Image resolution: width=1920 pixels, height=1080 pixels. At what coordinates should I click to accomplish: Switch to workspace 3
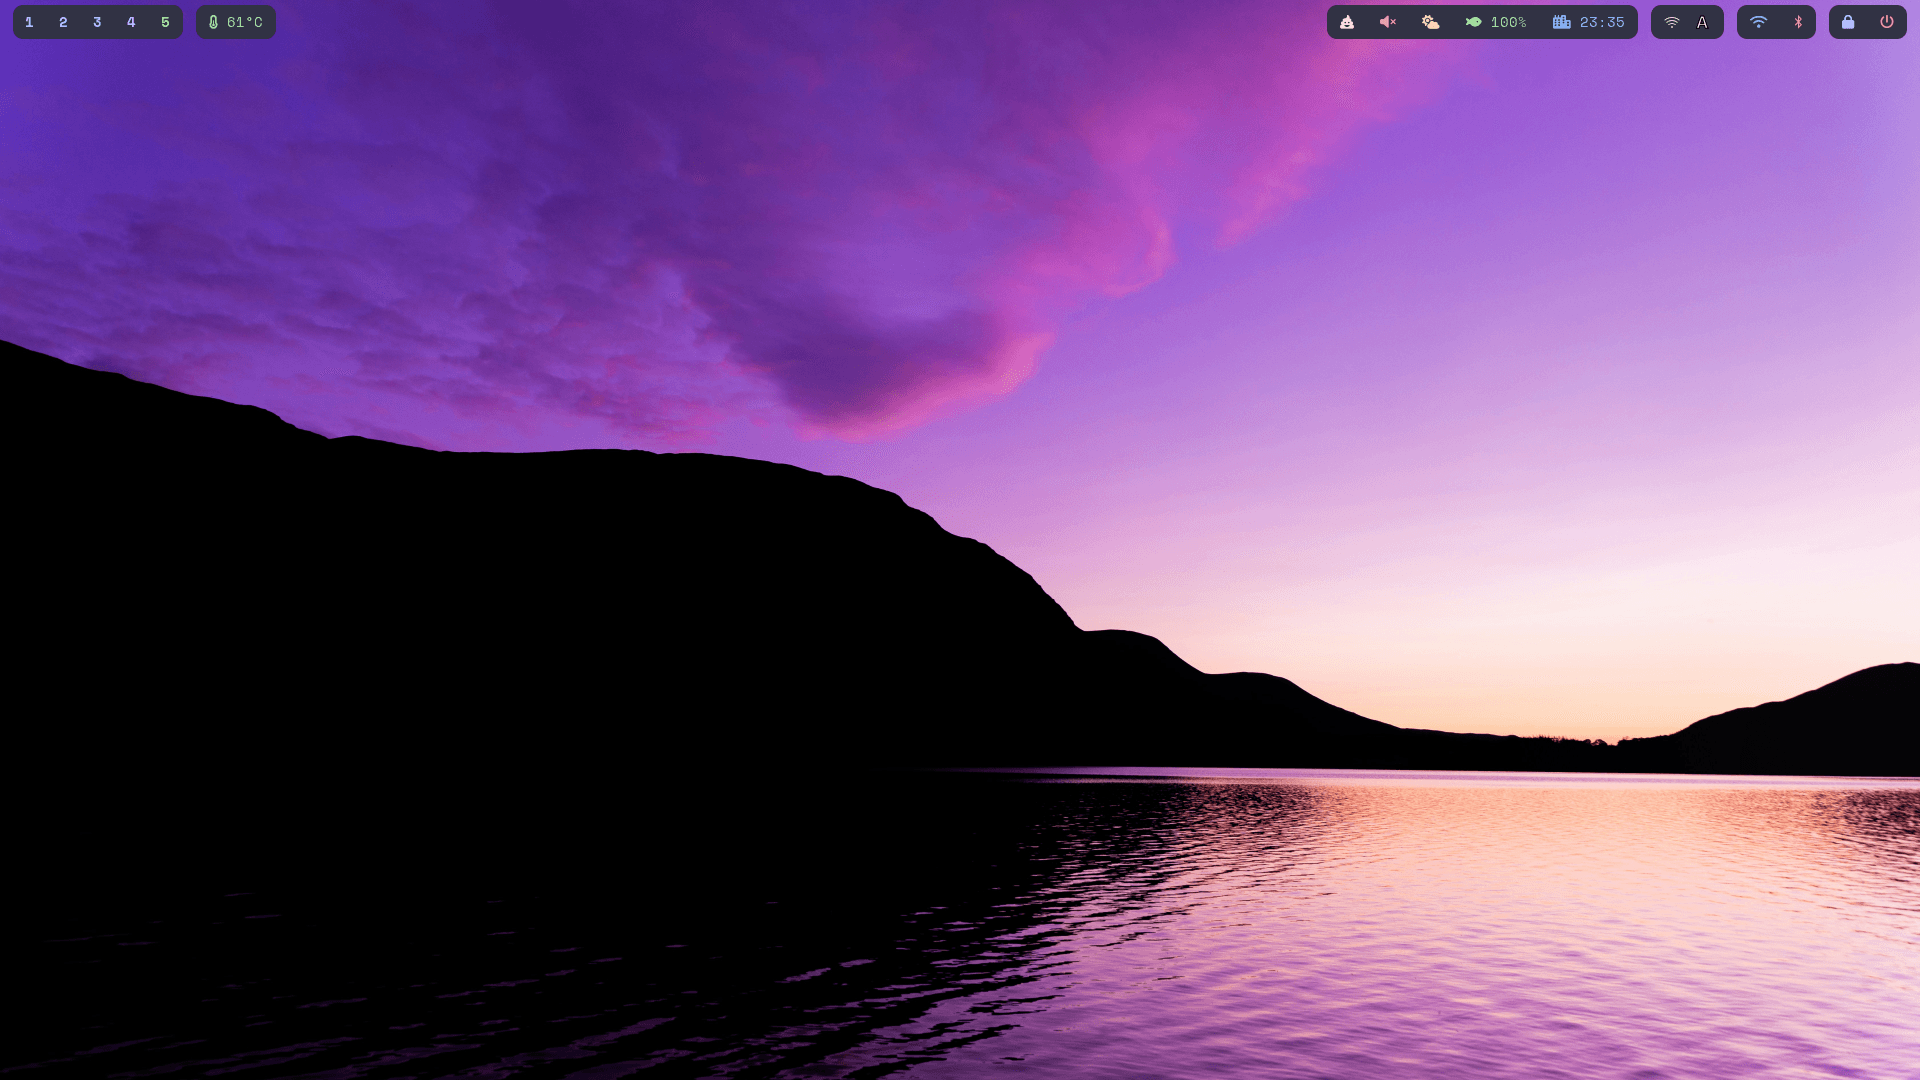point(97,21)
